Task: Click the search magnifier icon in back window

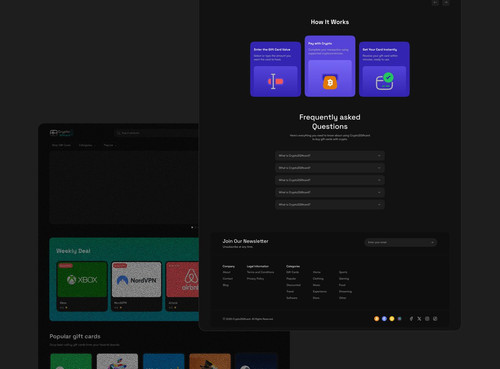Action: click(x=118, y=133)
